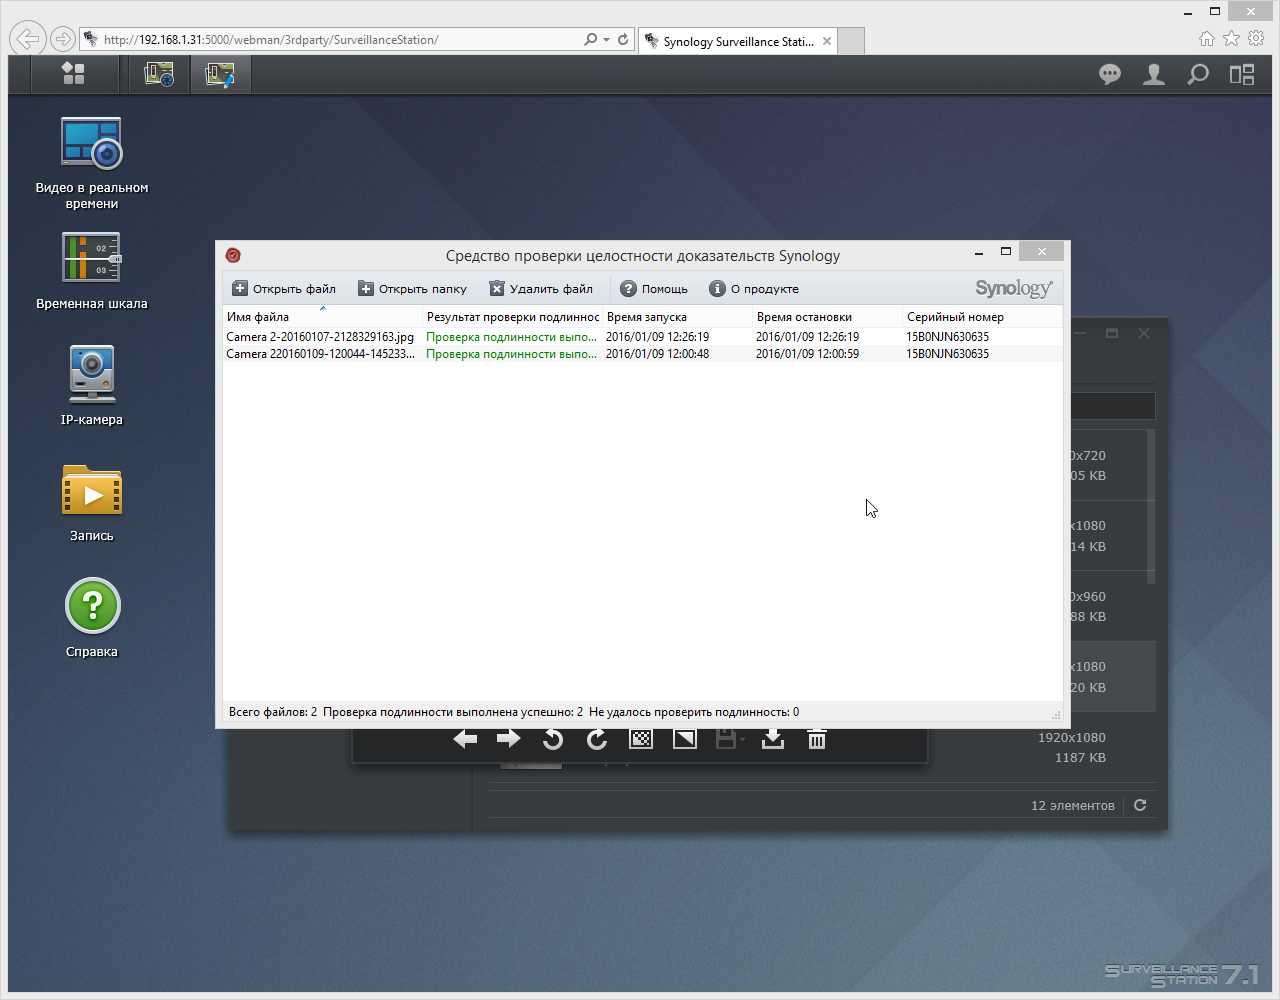This screenshot has width=1280, height=1000.
Task: Close the Synology Surveillance Station browser tab
Action: (827, 41)
